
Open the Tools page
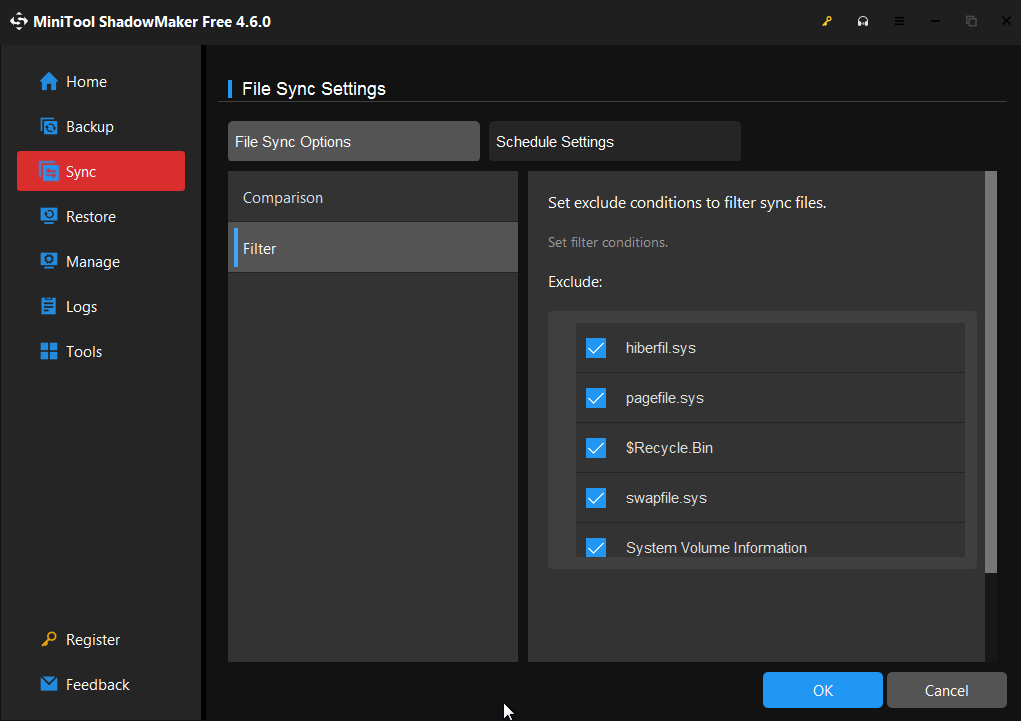tap(101, 351)
